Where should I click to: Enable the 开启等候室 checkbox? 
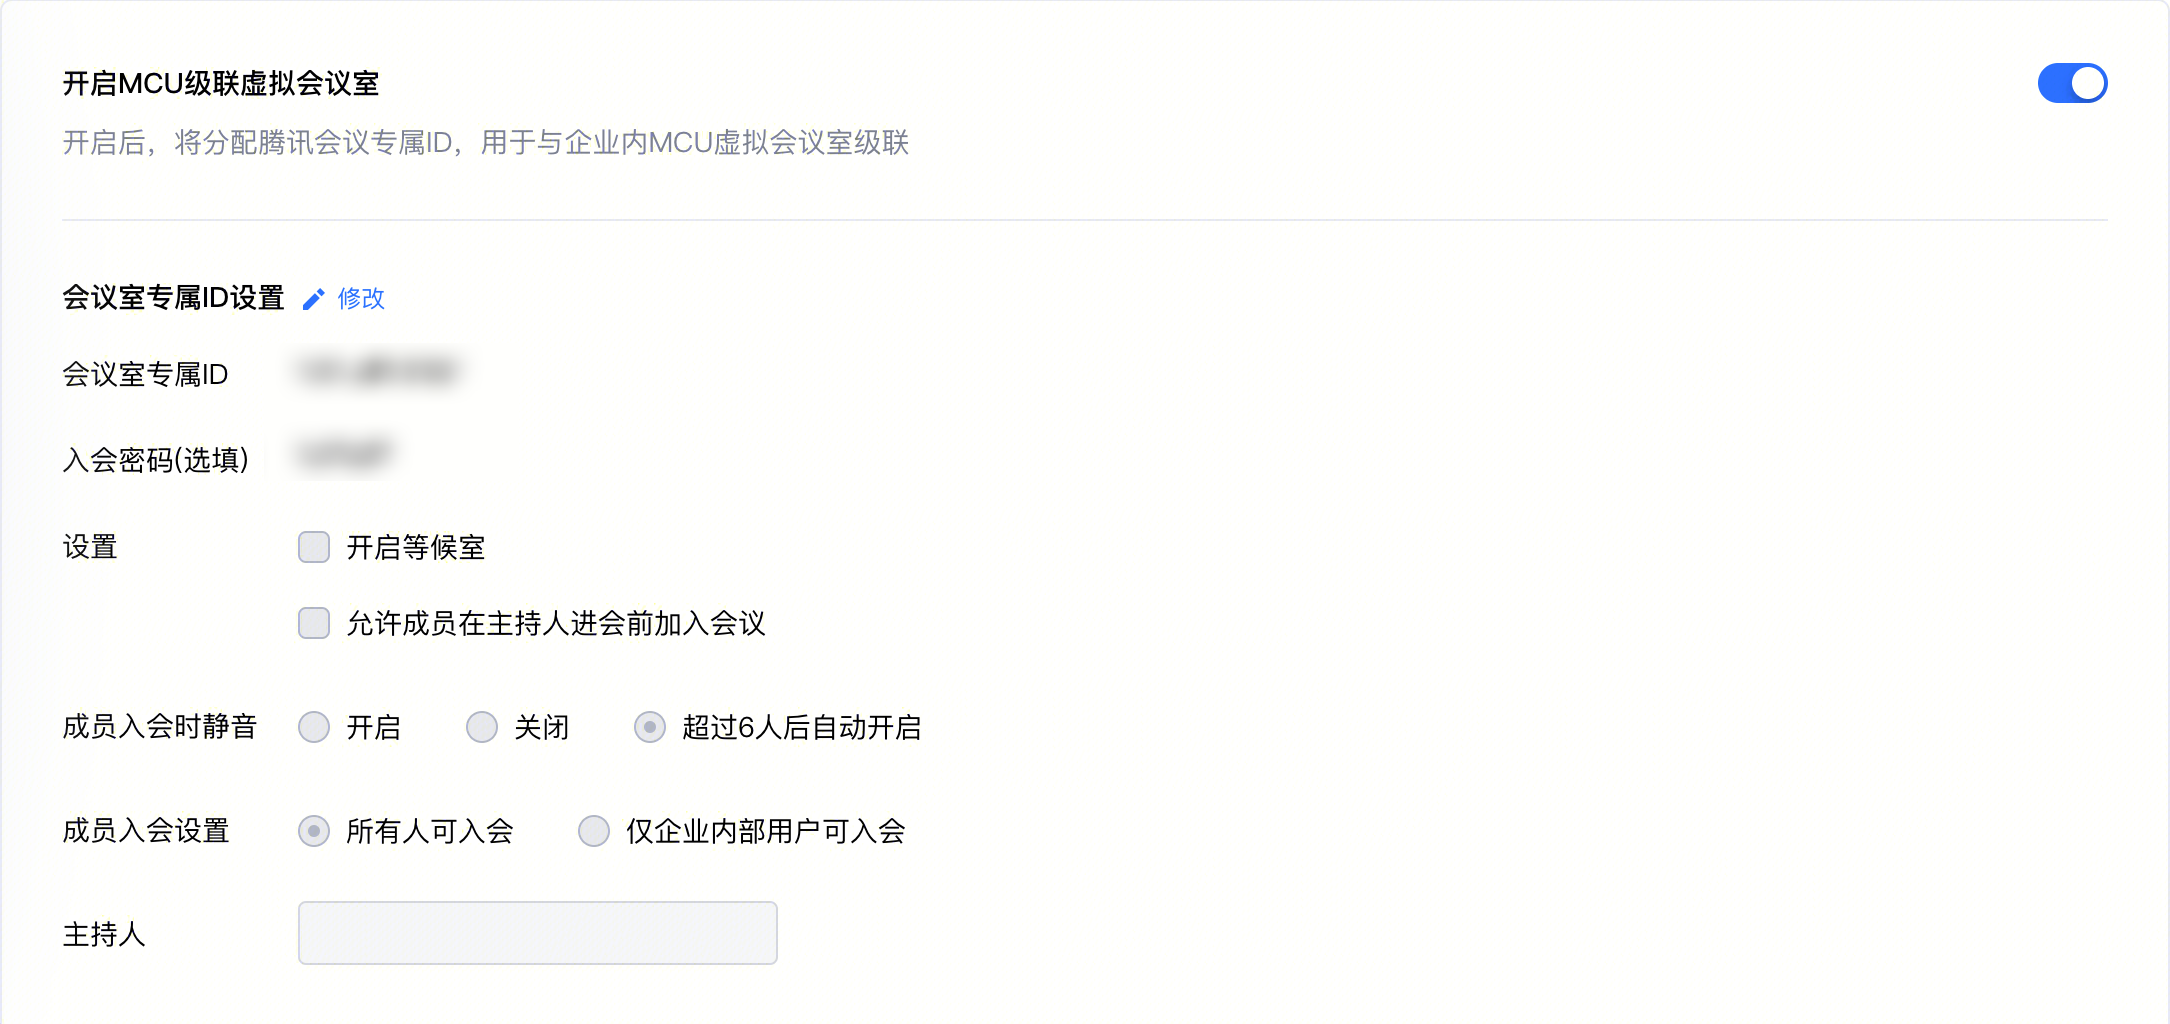314,547
